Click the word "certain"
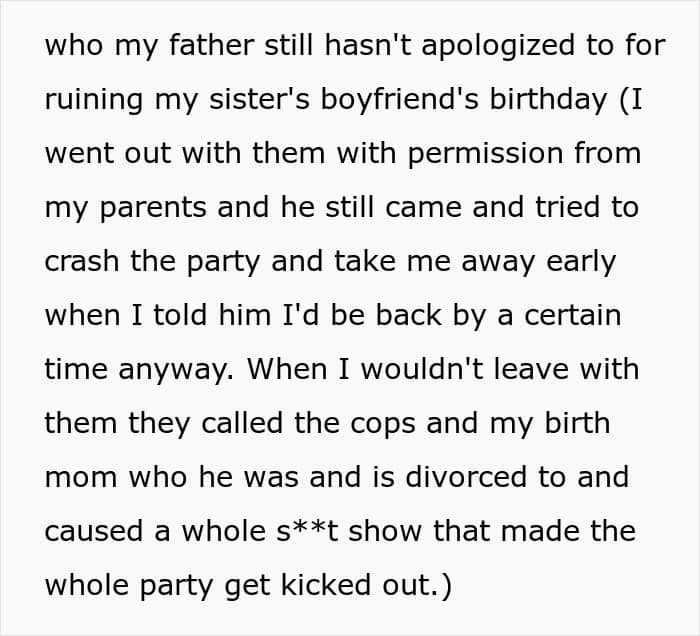The width and height of the screenshot is (700, 636). click(x=573, y=315)
